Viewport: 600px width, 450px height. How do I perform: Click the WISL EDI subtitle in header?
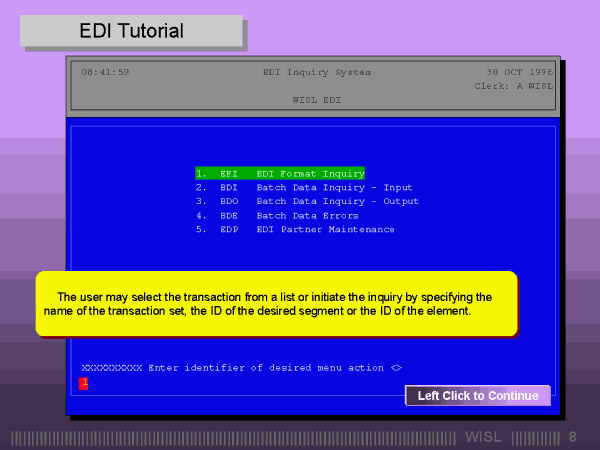pos(315,100)
